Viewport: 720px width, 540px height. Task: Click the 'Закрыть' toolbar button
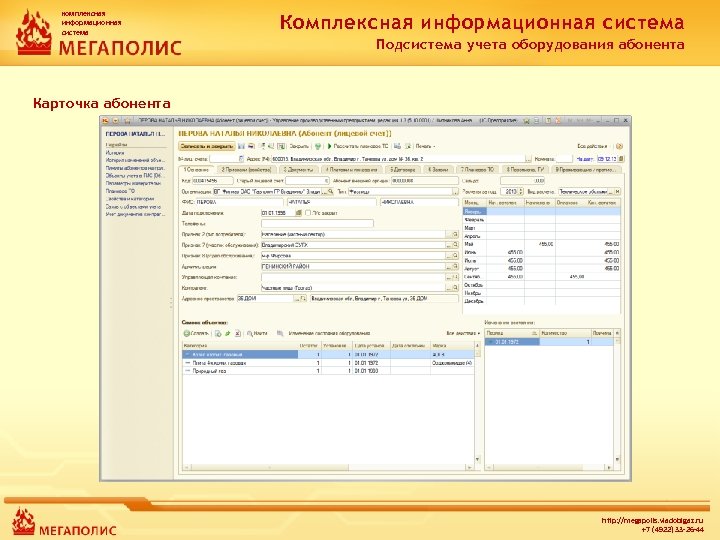[x=299, y=146]
